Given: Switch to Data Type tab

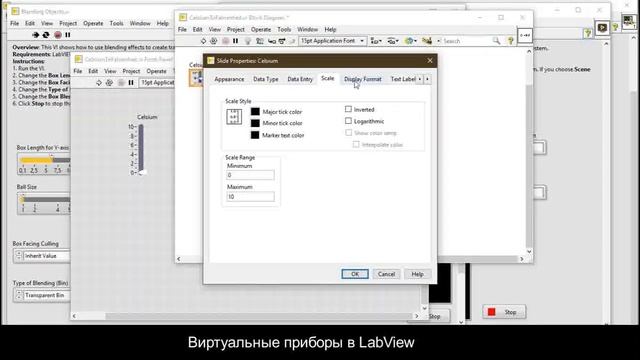Looking at the screenshot, I should click(x=266, y=79).
